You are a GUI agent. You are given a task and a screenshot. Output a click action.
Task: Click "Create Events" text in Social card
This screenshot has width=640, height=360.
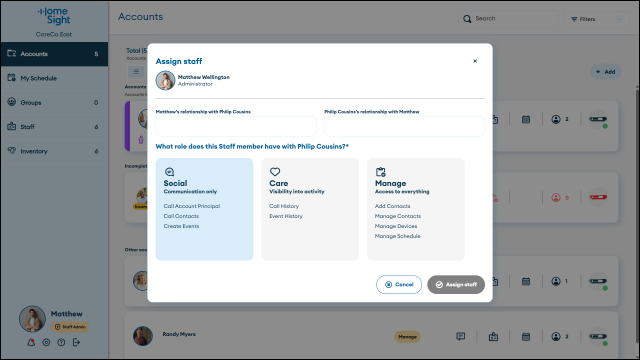point(181,226)
